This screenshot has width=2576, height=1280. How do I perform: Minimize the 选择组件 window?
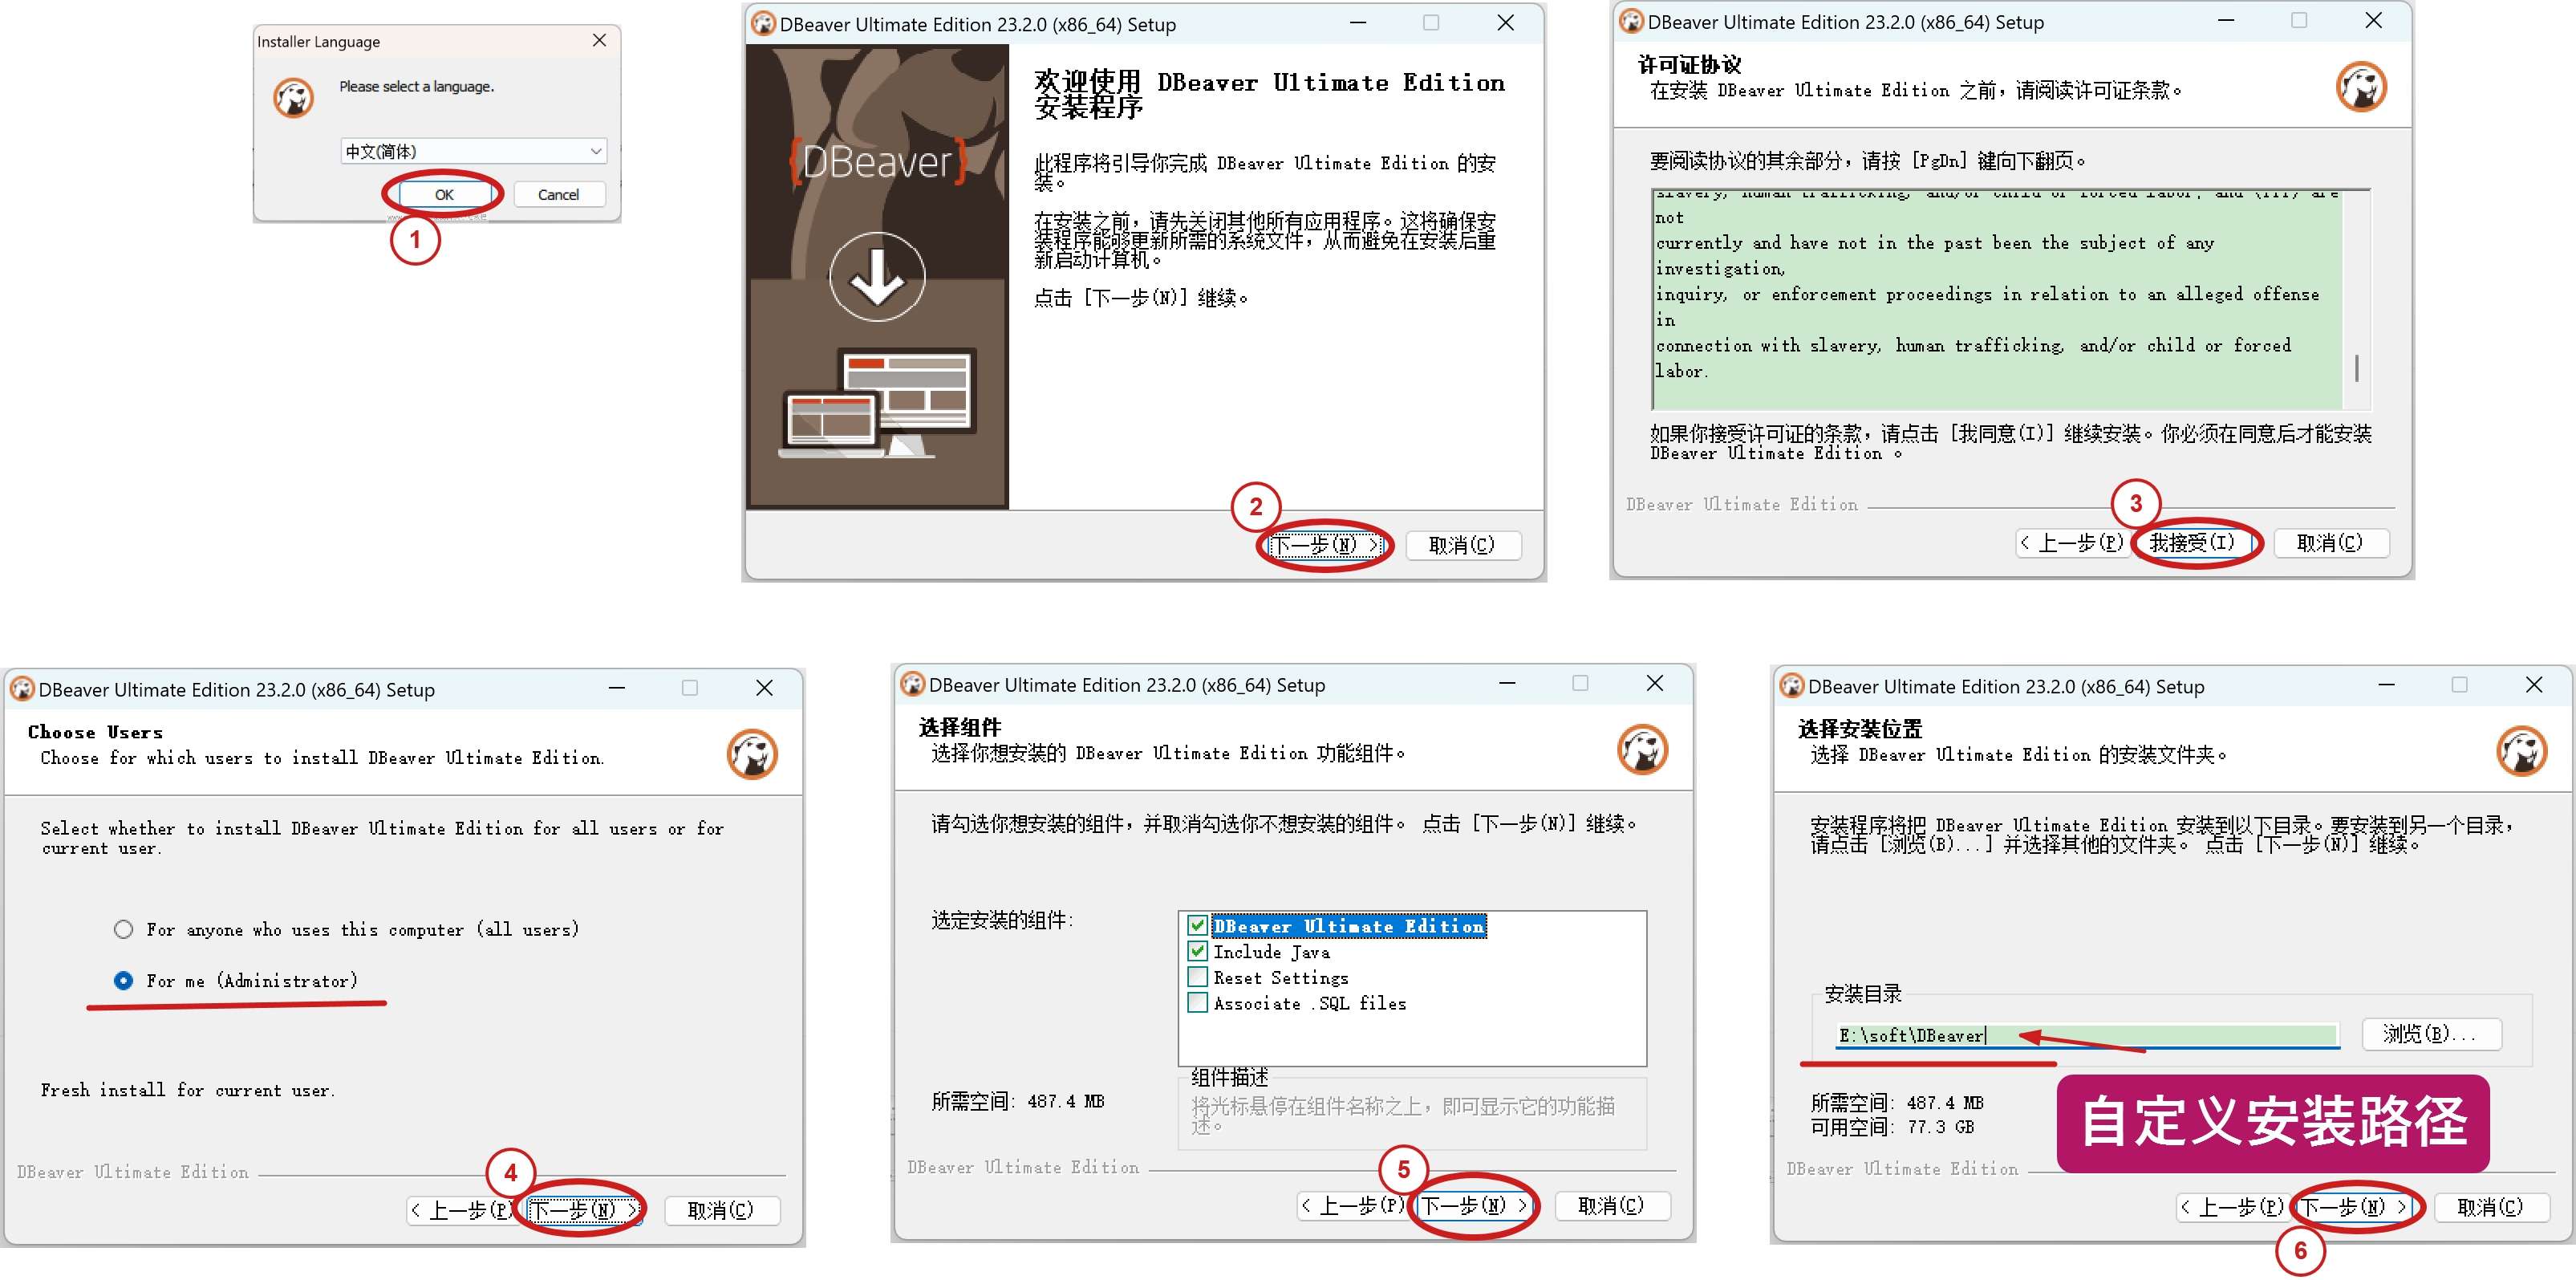[1507, 683]
